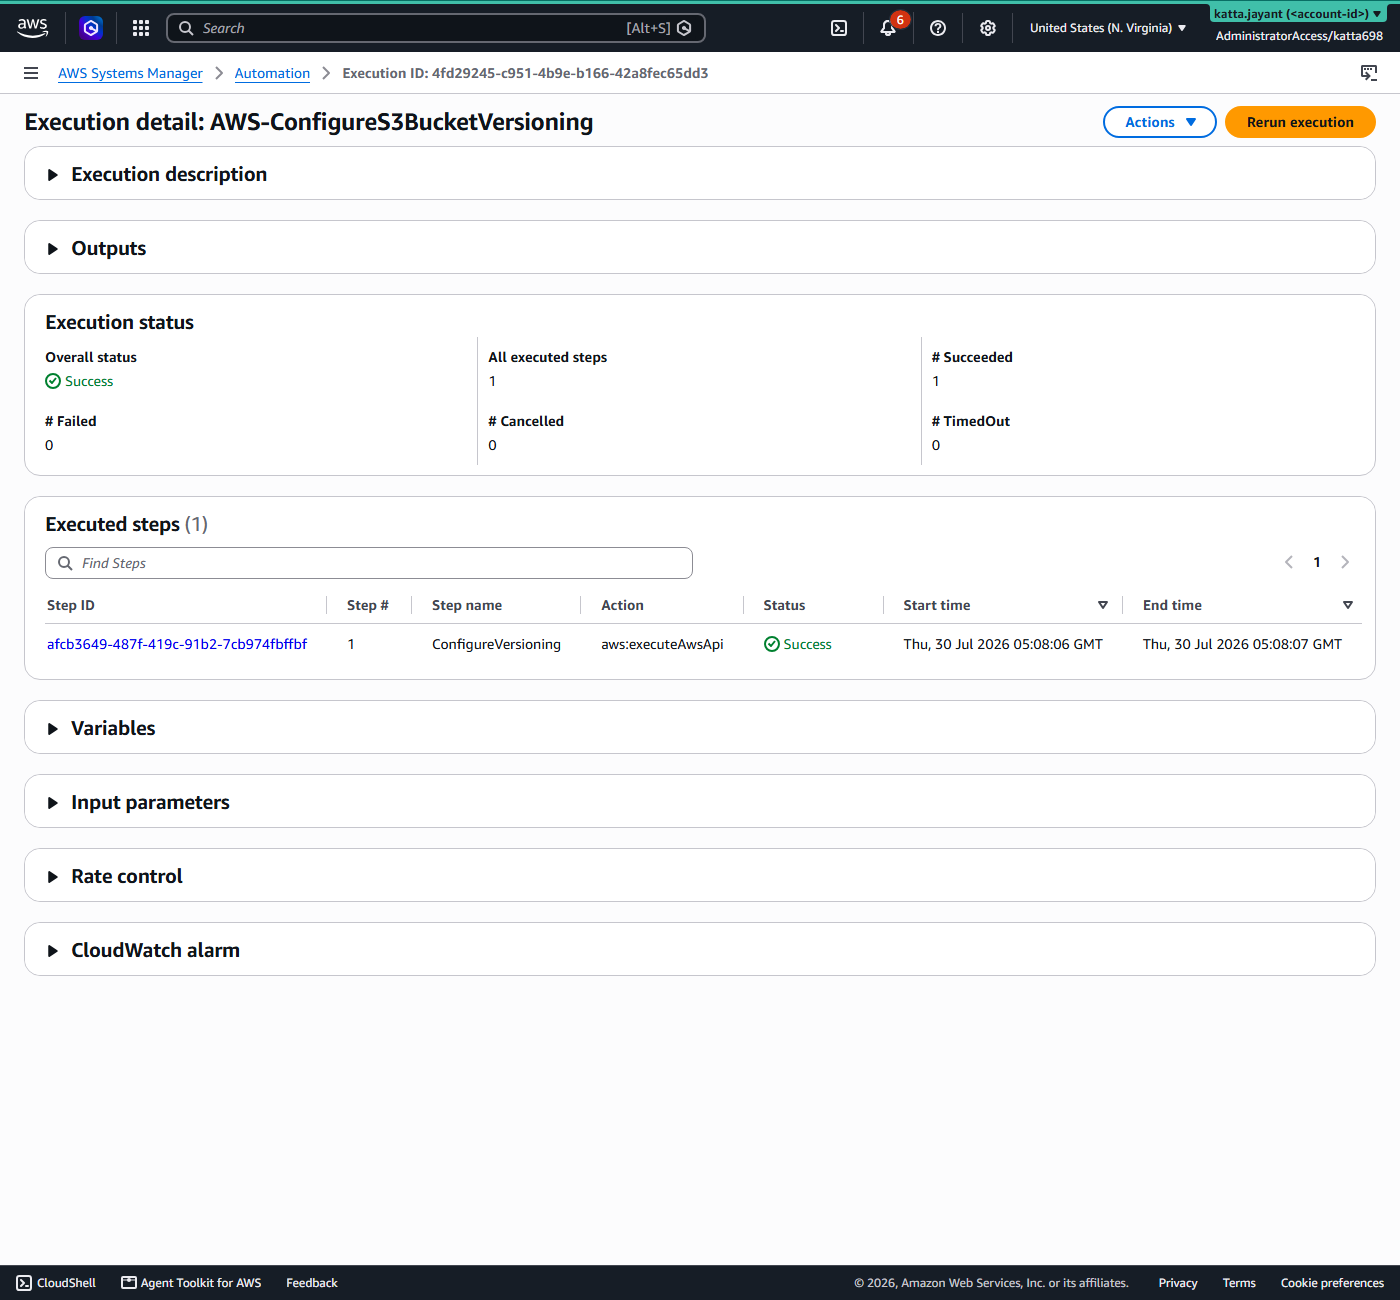Open the AWS home logo
This screenshot has width=1400, height=1300.
tap(33, 28)
